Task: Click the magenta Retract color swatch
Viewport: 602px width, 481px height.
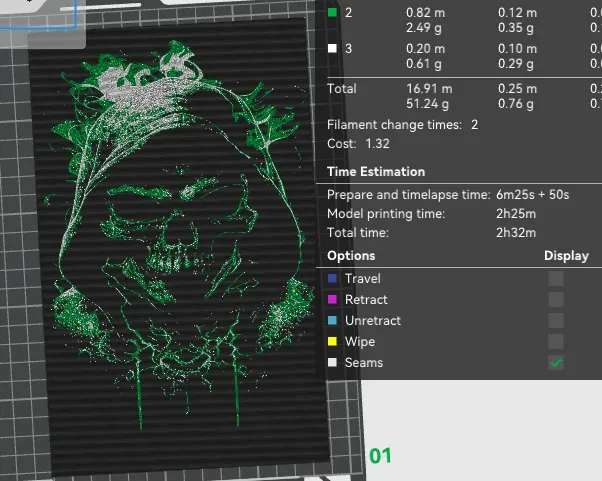Action: coord(332,299)
